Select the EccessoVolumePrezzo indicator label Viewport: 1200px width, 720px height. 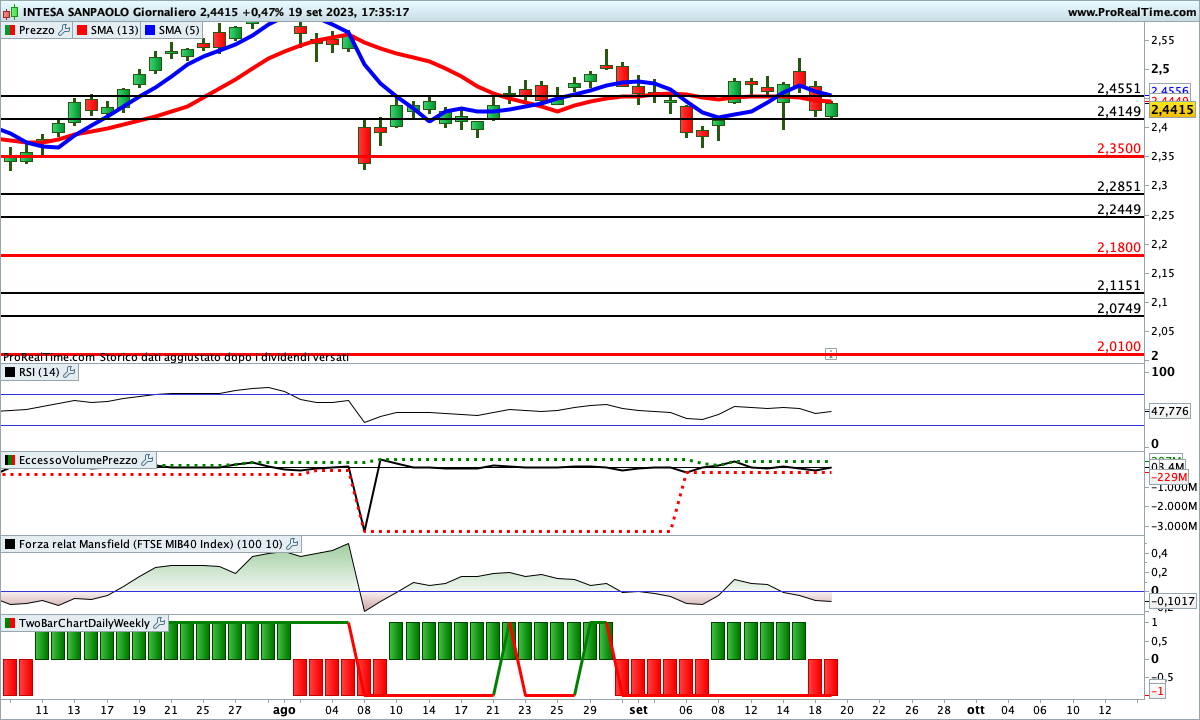tap(78, 460)
